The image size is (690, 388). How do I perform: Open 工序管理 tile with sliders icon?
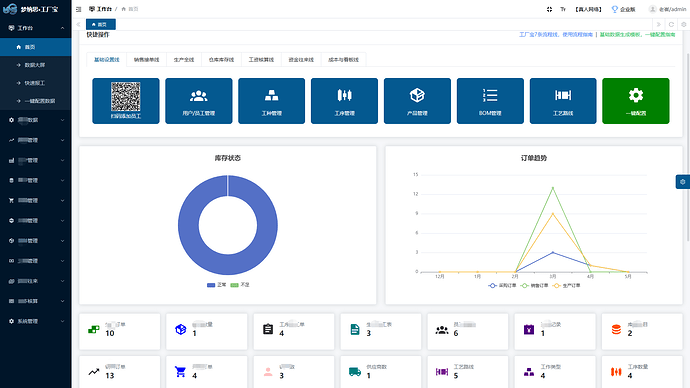tap(345, 101)
